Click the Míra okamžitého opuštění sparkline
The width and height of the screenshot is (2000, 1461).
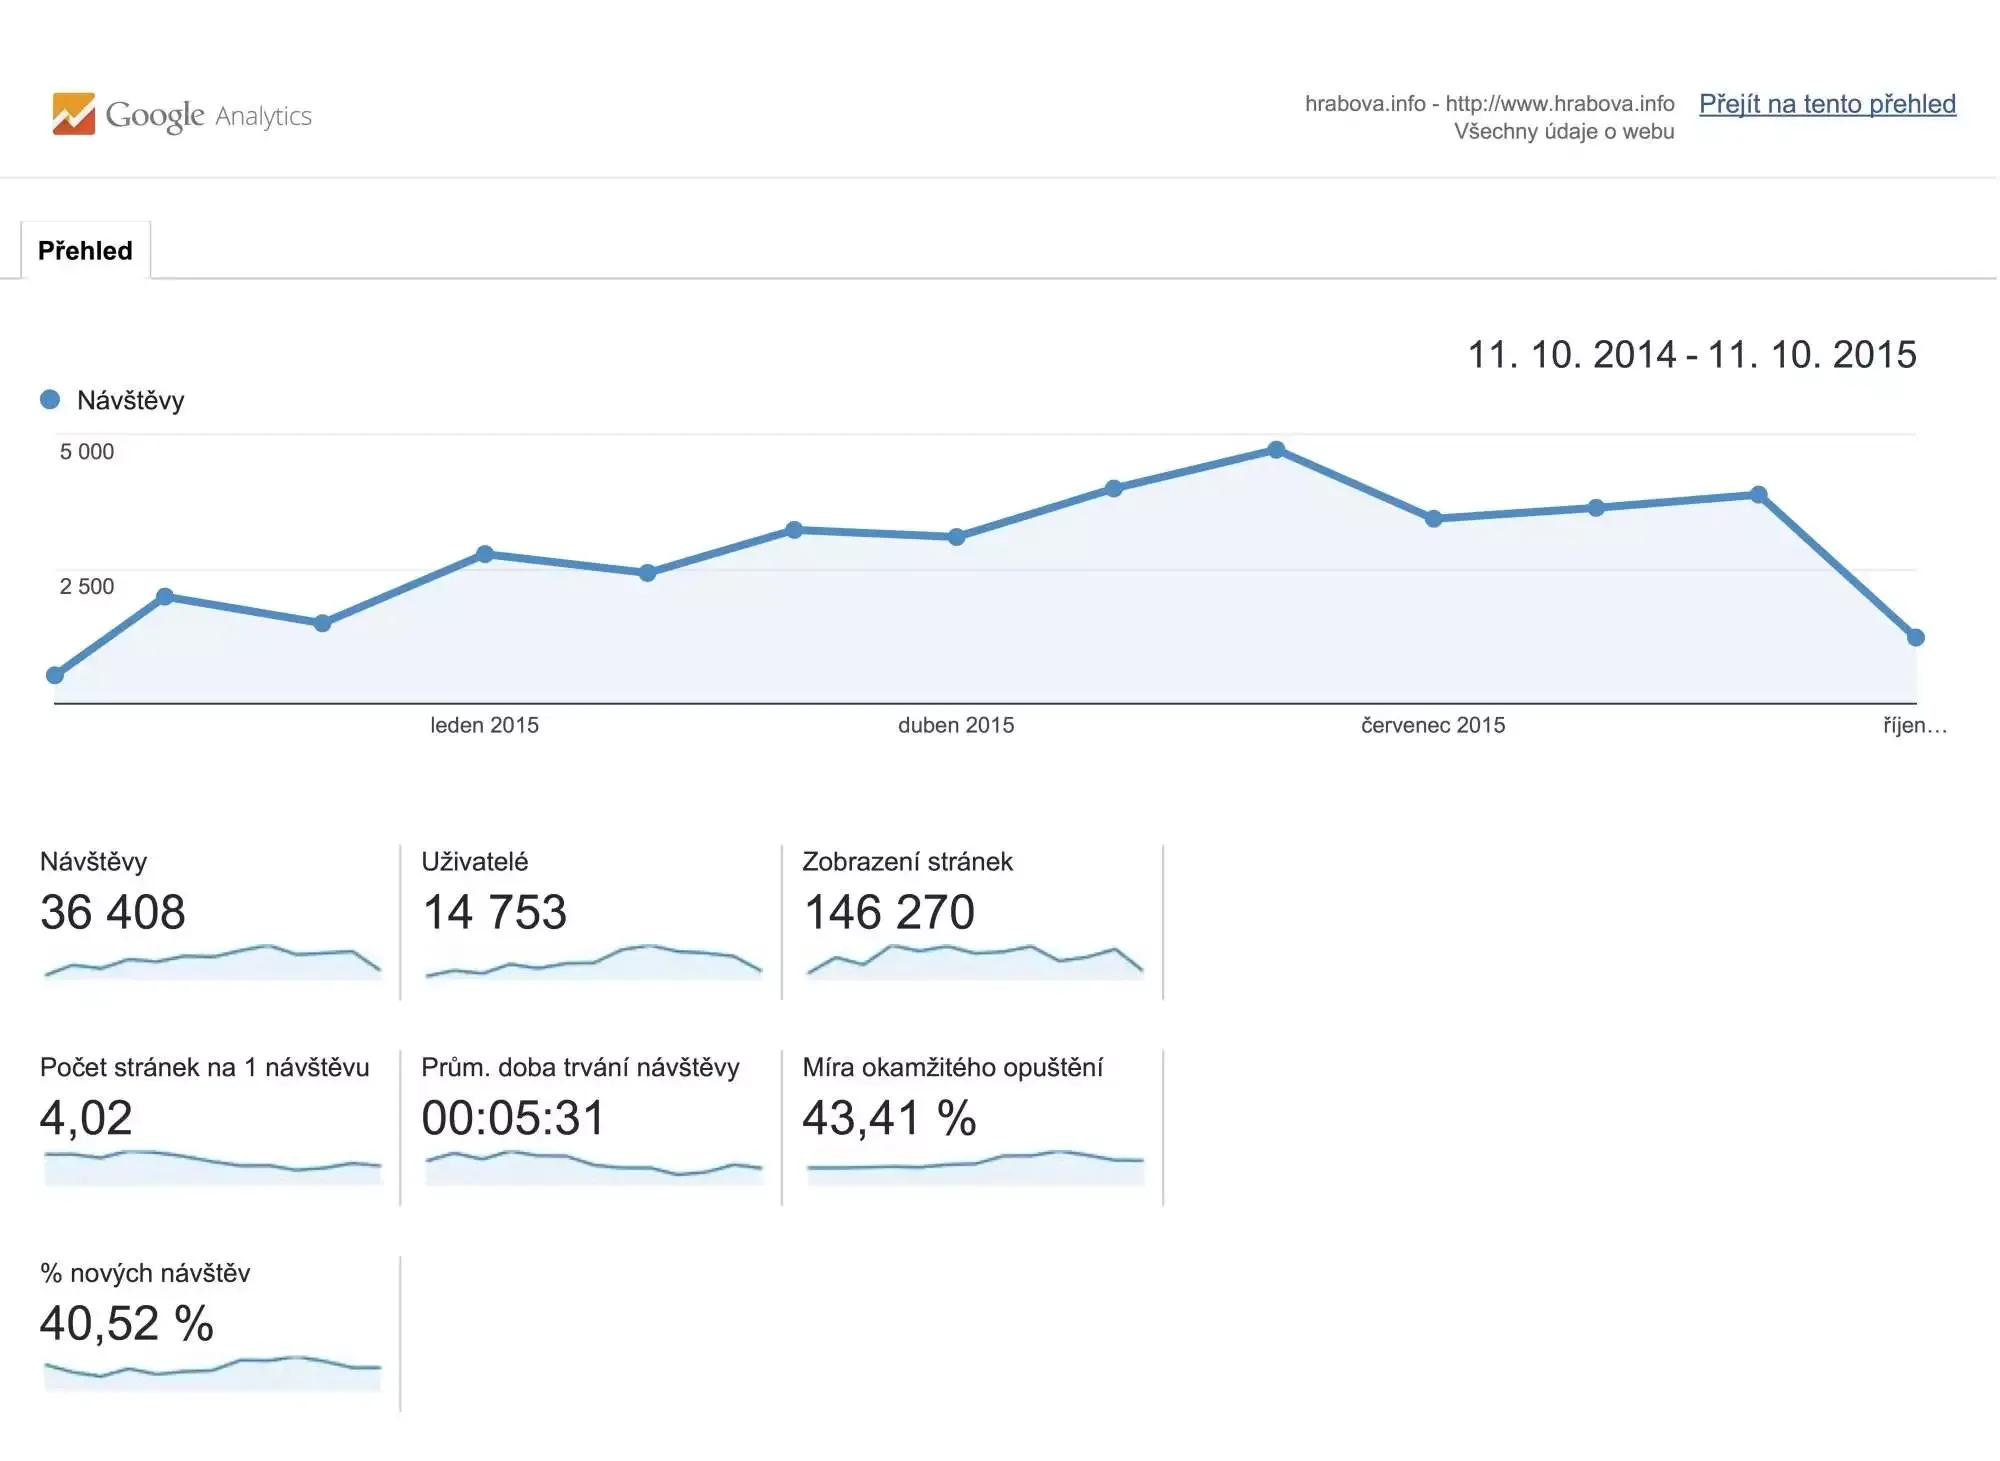click(x=974, y=1167)
